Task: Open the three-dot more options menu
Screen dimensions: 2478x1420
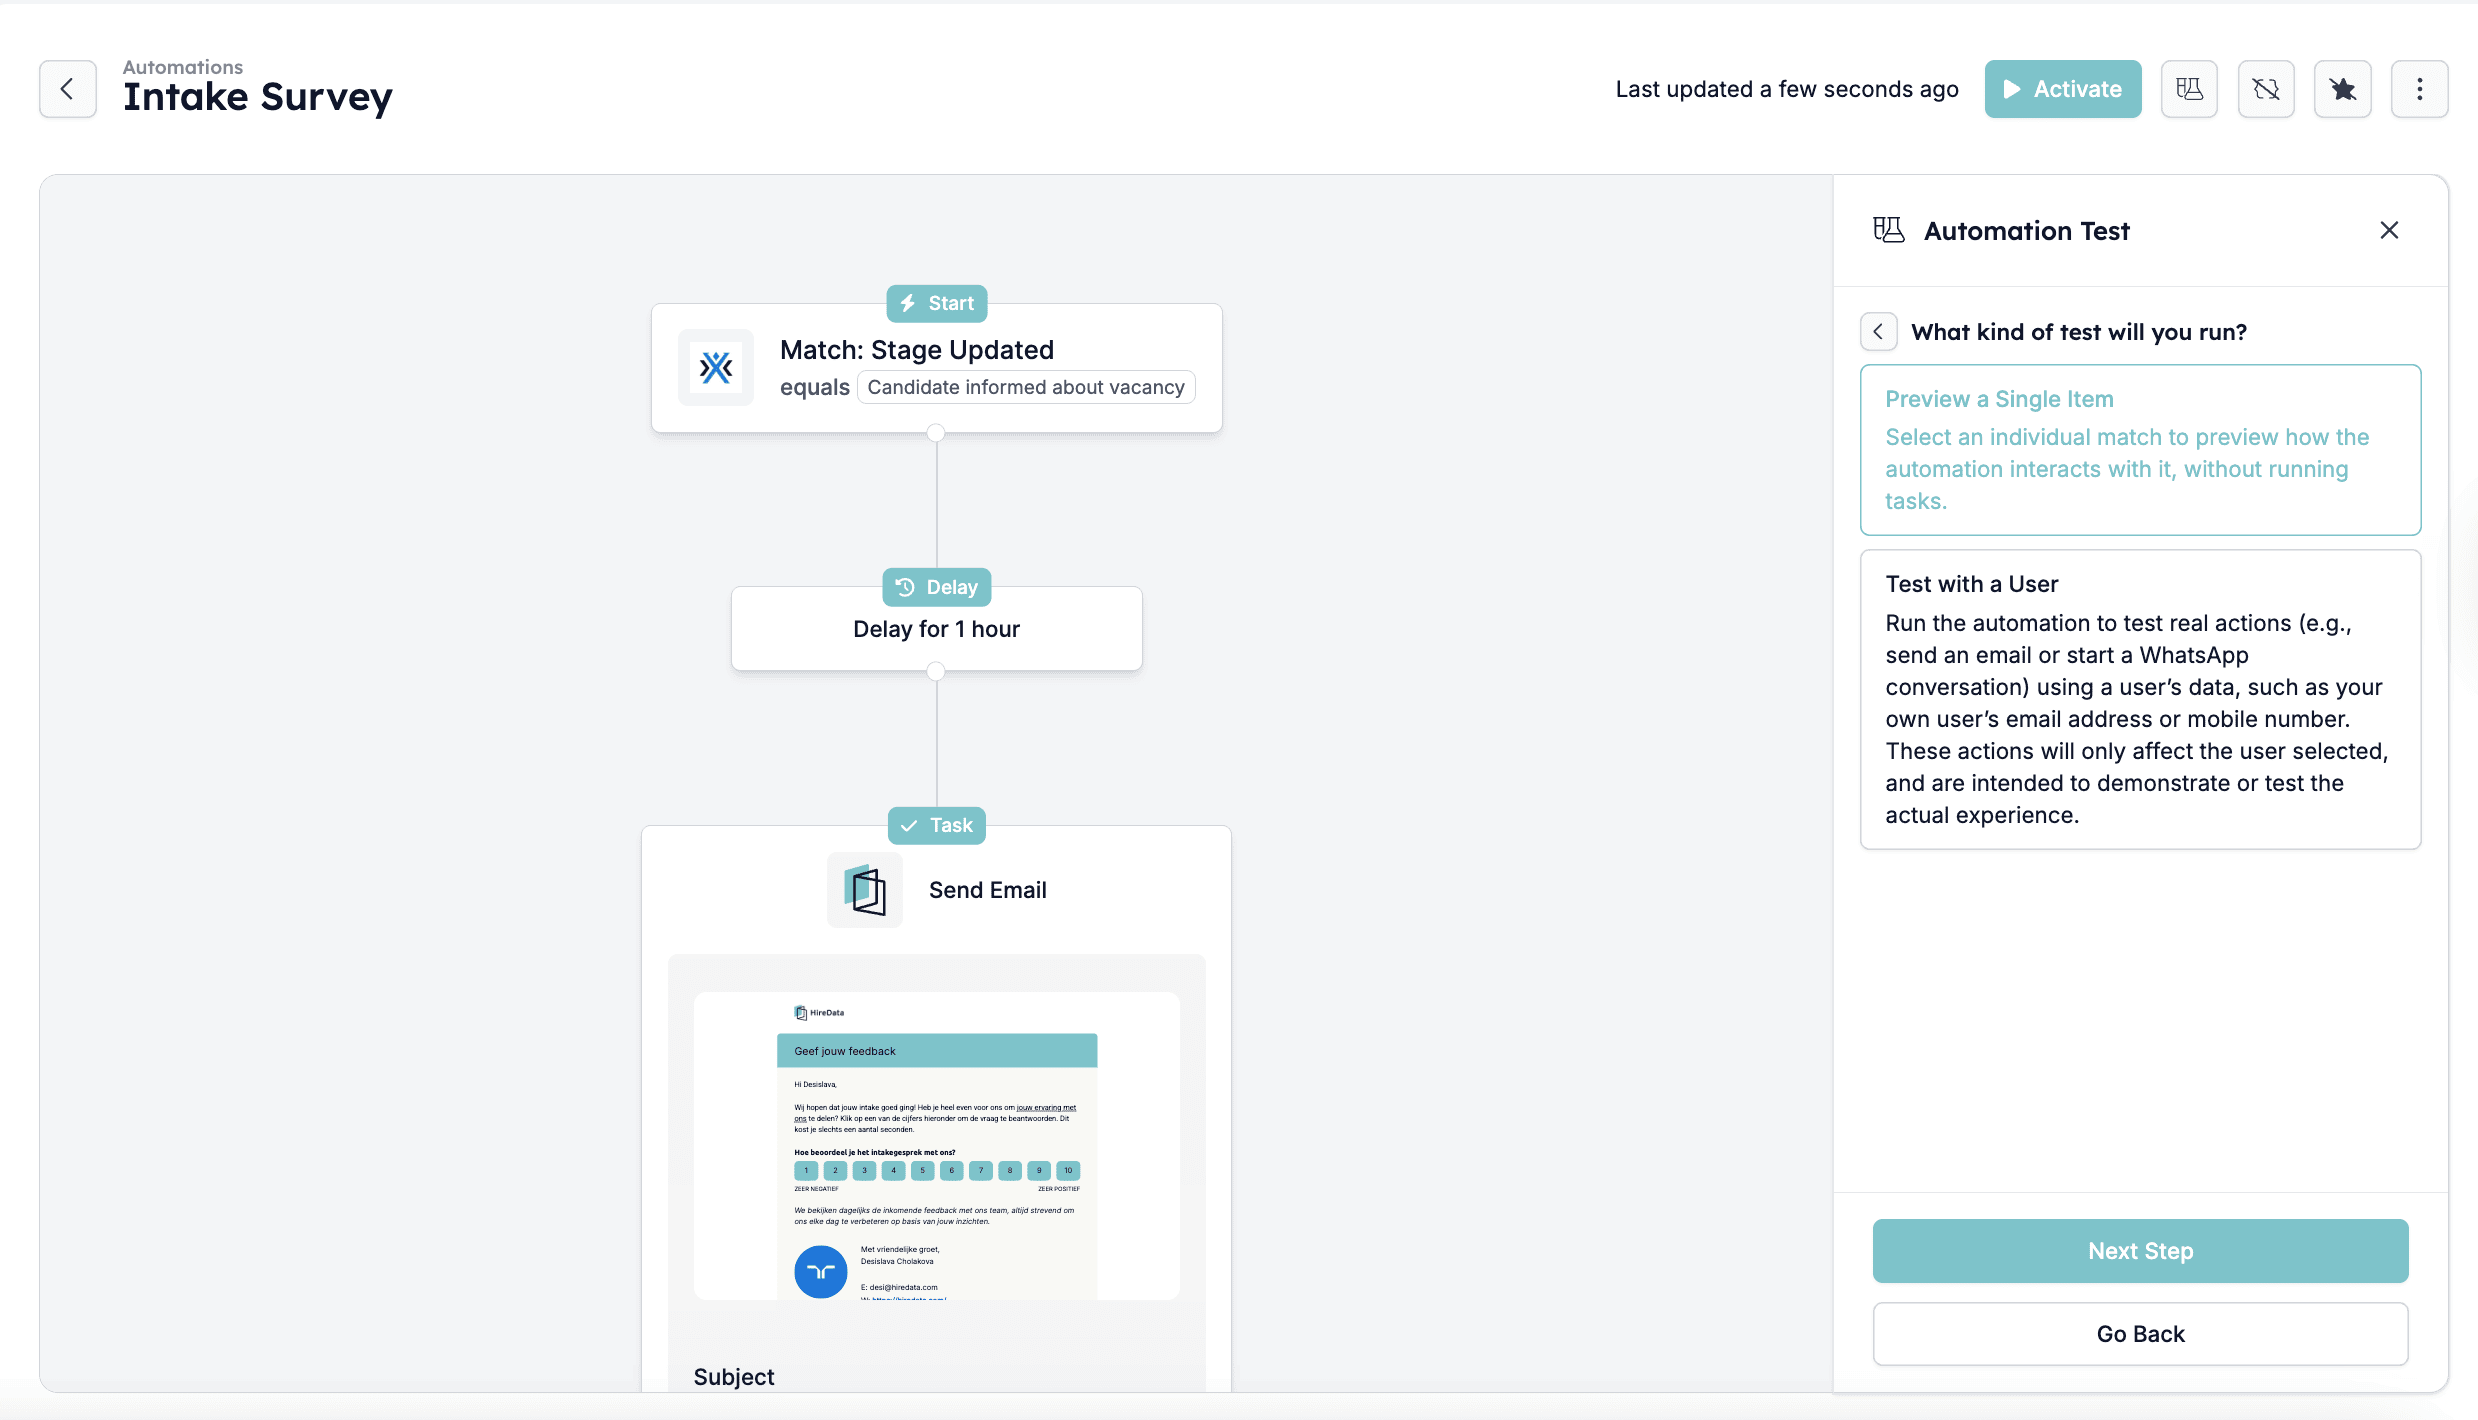Action: 2419,89
